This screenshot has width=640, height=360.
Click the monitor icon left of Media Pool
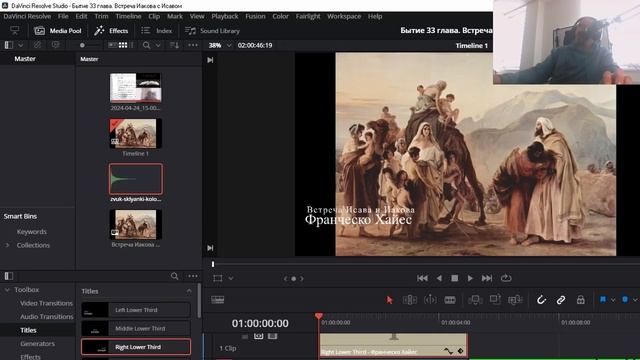pyautogui.click(x=15, y=31)
